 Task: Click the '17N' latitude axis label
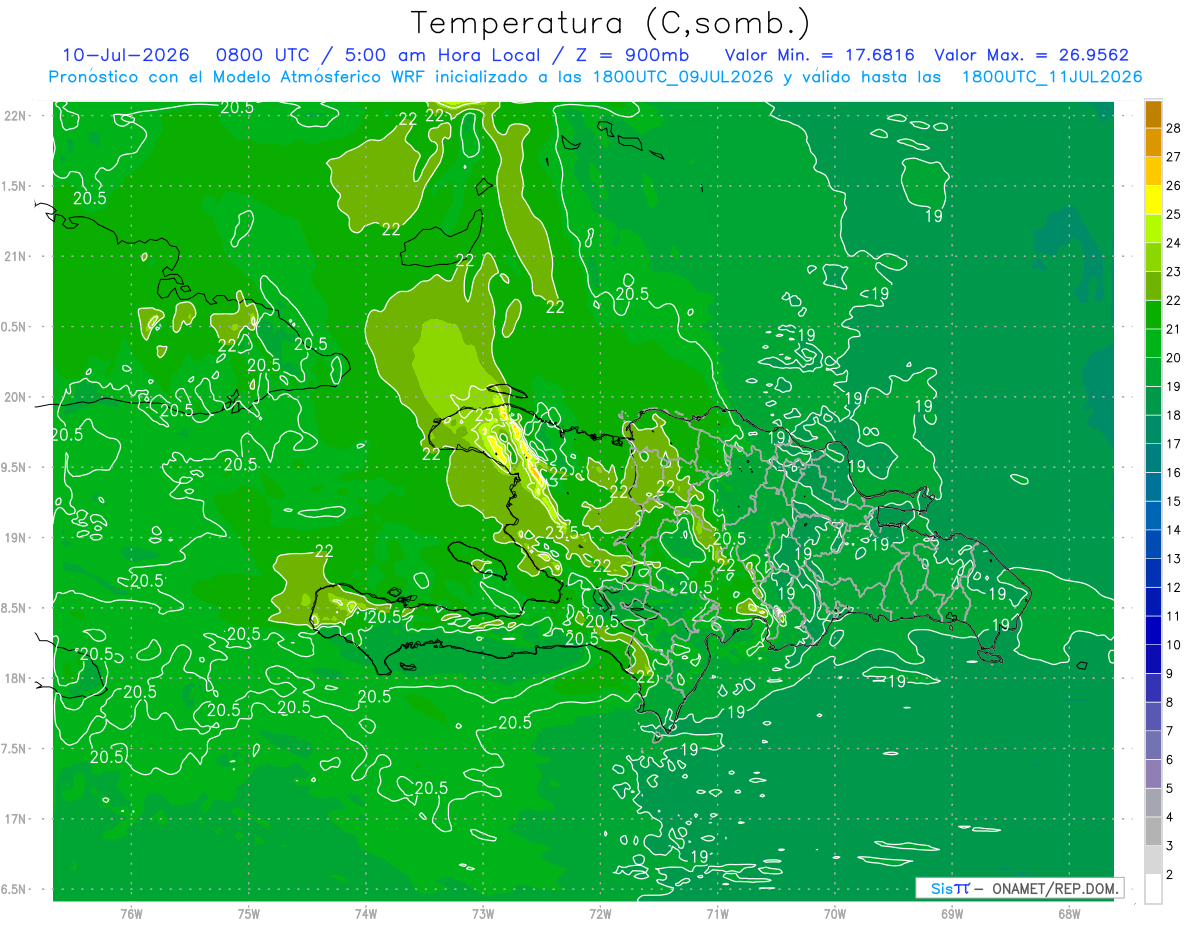[16, 819]
